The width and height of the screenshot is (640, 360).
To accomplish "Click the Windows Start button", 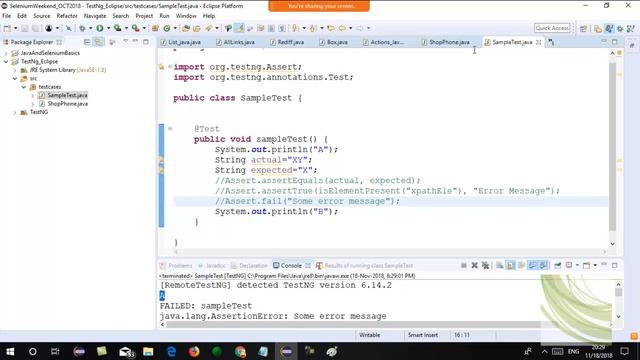I will 10,351.
